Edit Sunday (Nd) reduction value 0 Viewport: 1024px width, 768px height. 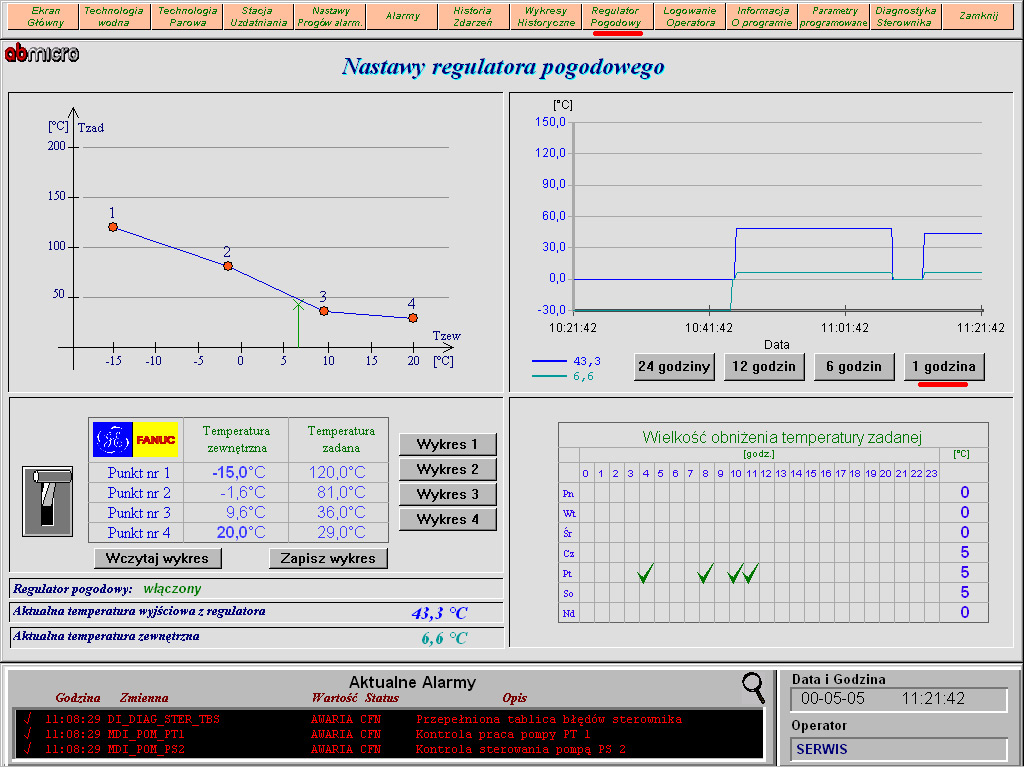point(965,613)
